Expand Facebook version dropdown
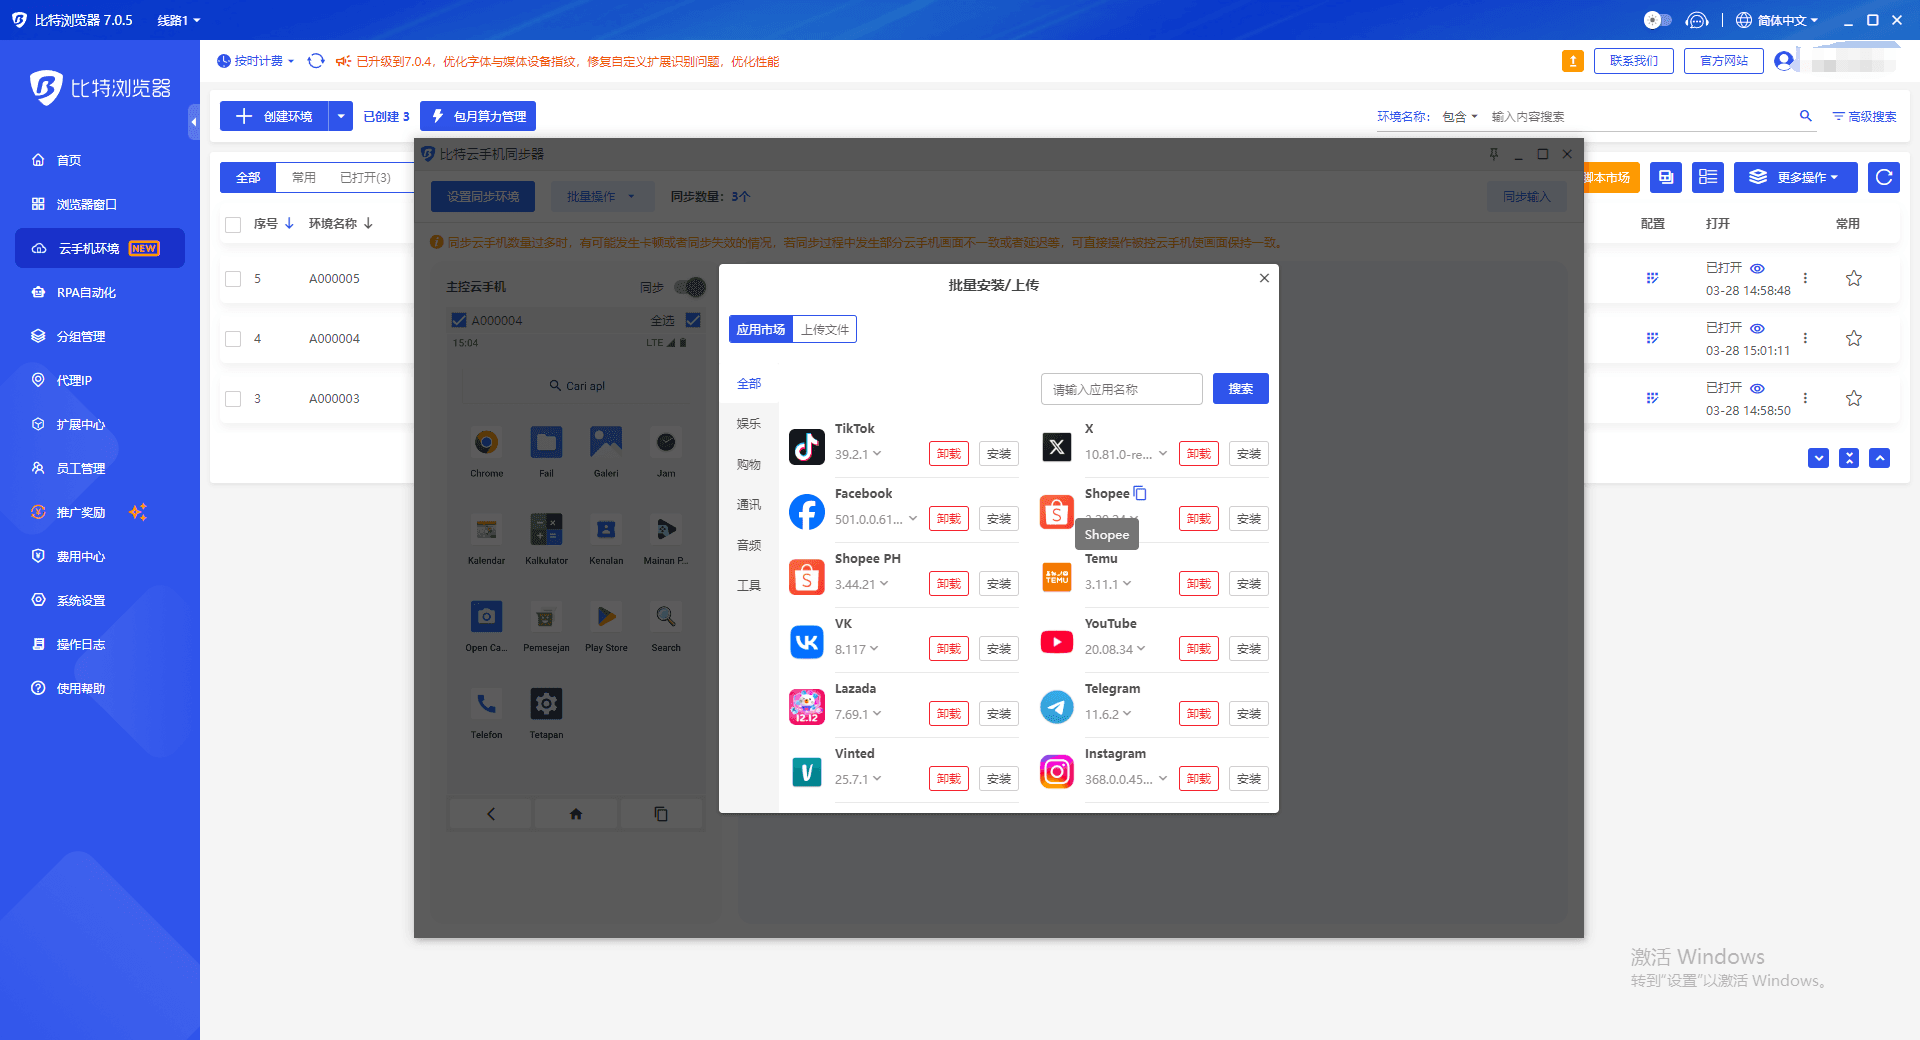Viewport: 1920px width, 1040px height. 913,519
